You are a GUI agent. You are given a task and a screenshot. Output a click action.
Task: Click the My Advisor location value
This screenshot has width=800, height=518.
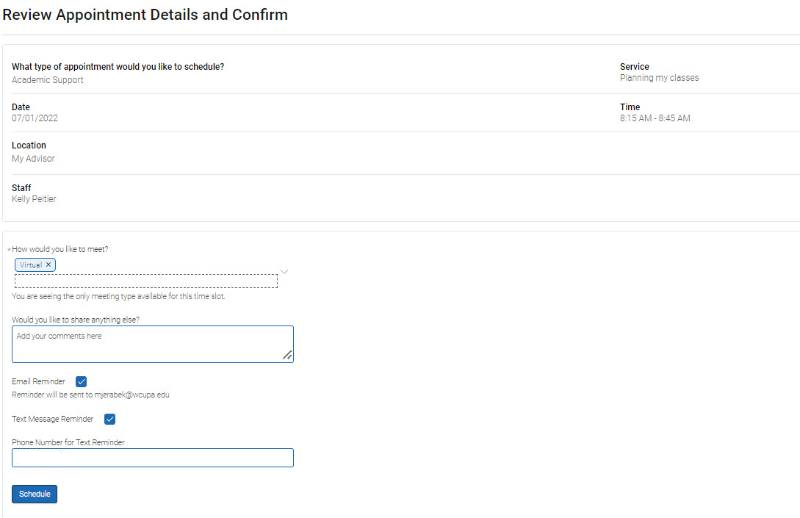[33, 158]
